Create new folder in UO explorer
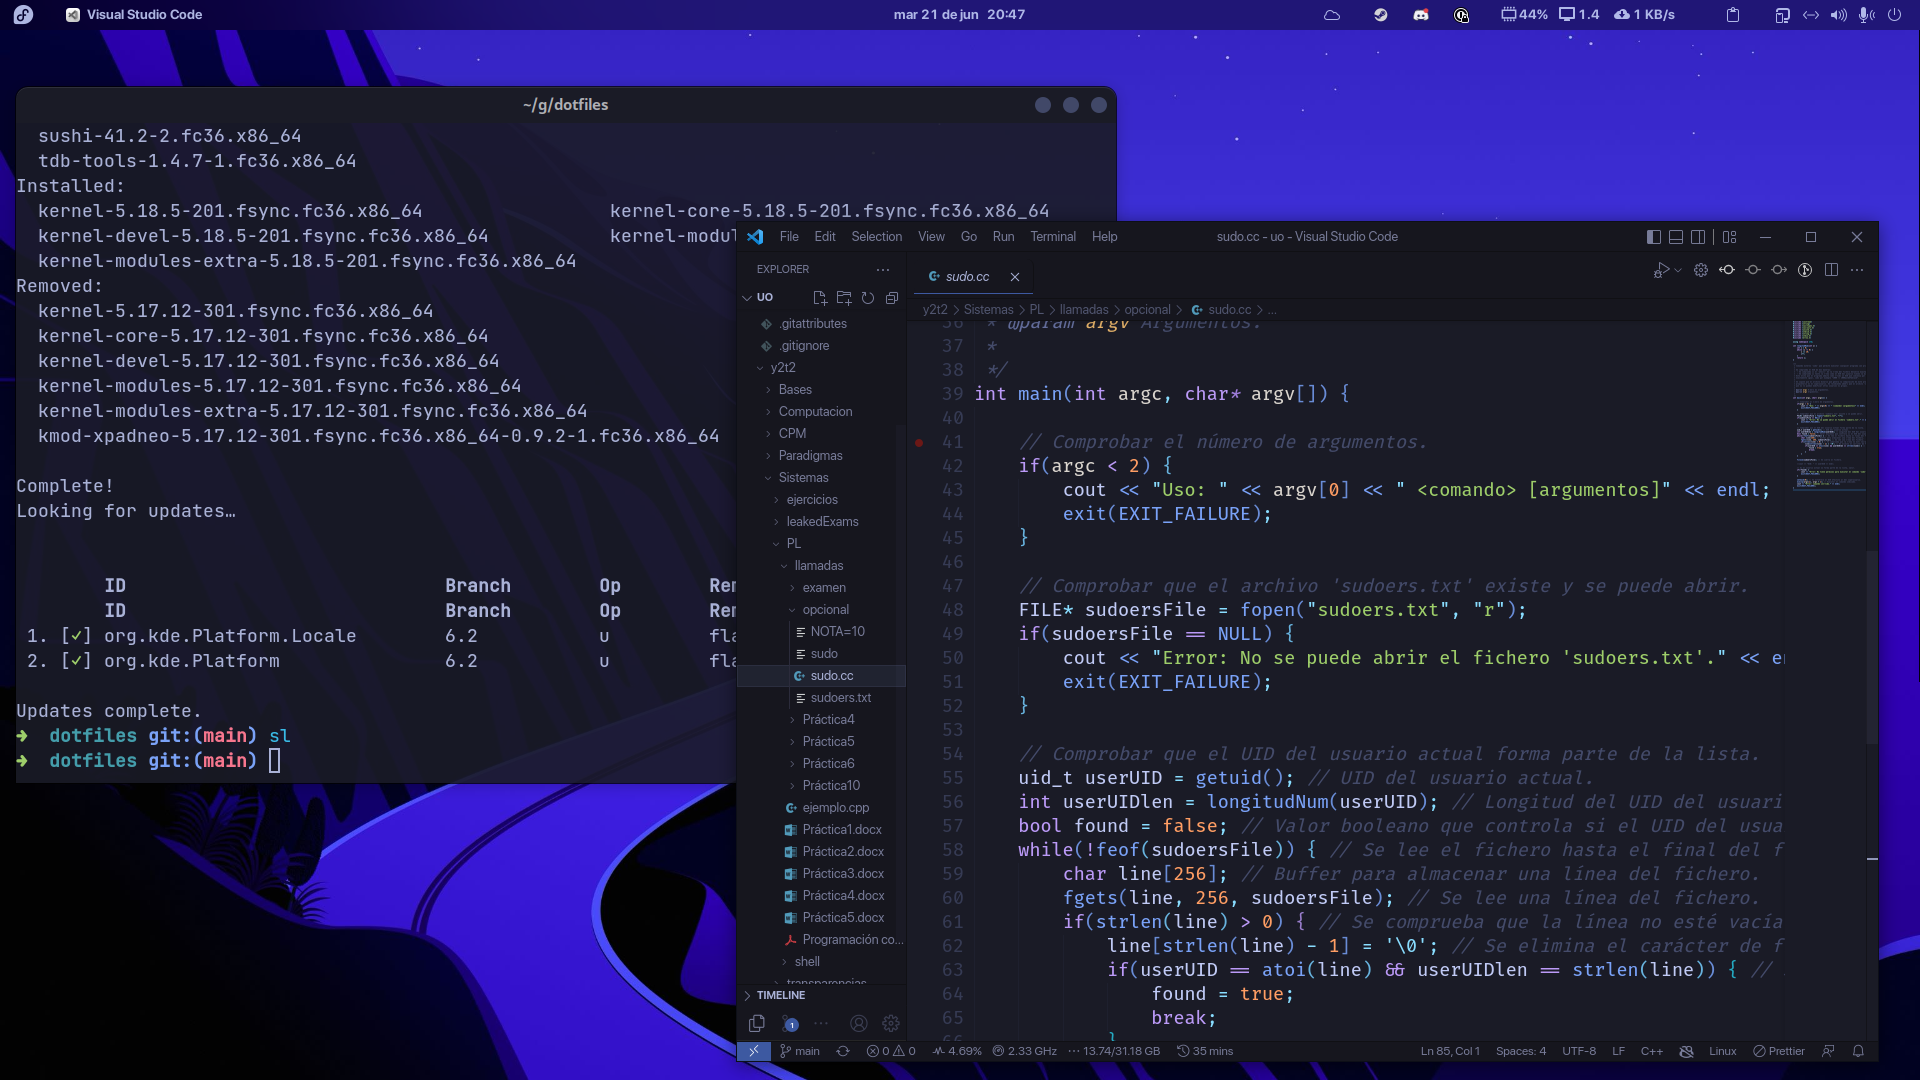The height and width of the screenshot is (1080, 1920). (844, 298)
